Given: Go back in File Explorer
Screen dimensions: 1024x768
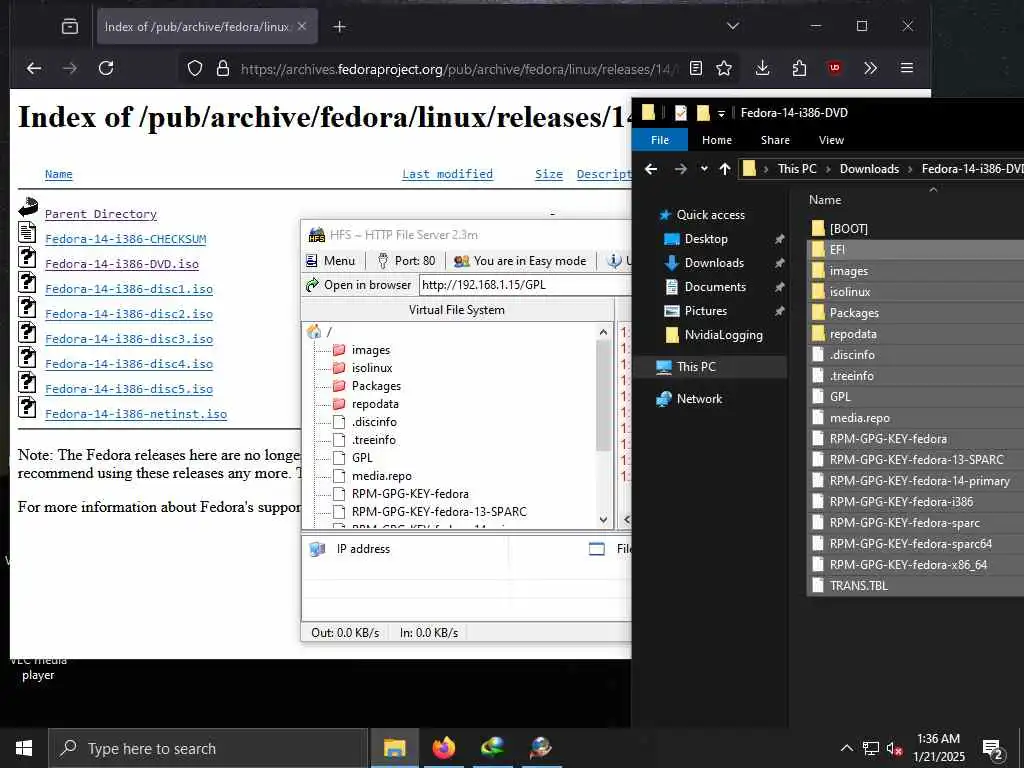Looking at the screenshot, I should [x=651, y=169].
